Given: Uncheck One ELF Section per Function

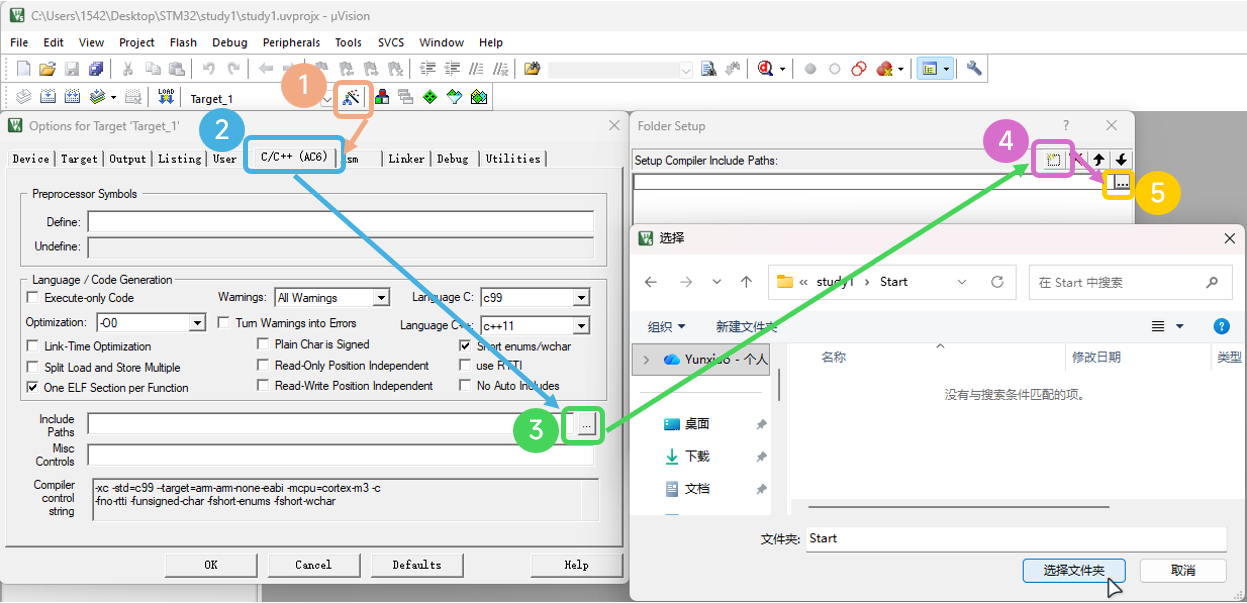Looking at the screenshot, I should click(x=33, y=387).
